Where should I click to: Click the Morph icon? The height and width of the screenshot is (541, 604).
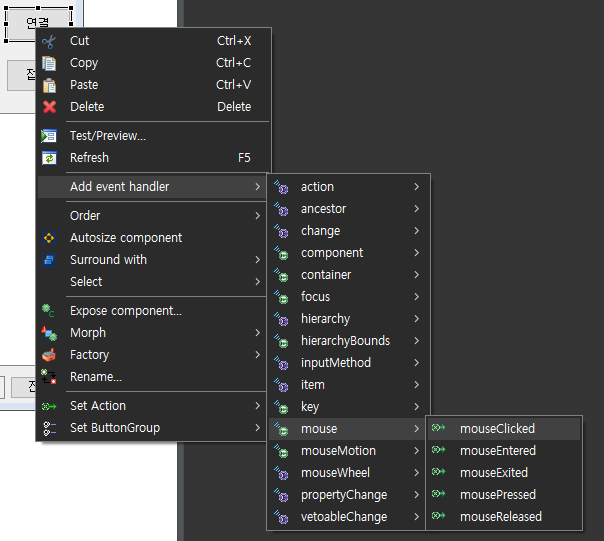click(49, 333)
